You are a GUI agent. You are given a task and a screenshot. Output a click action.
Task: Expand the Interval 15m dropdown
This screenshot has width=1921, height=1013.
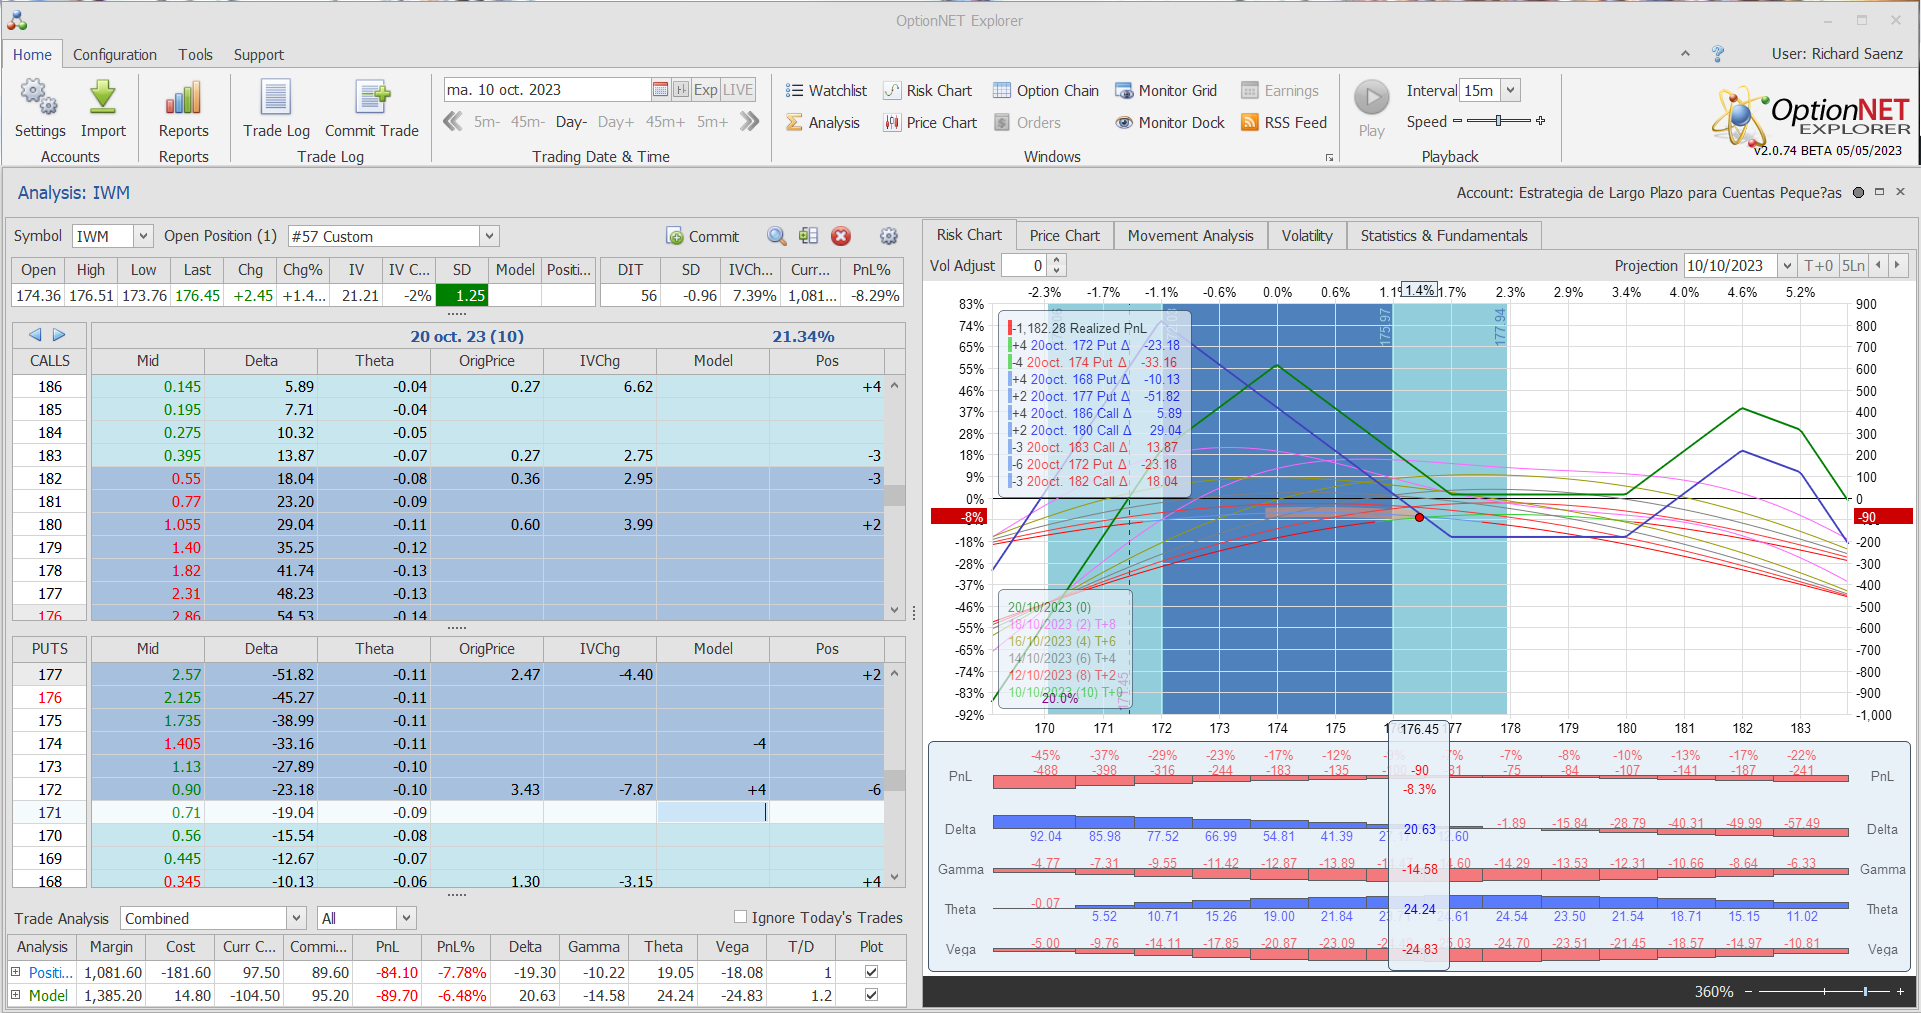[x=1511, y=90]
